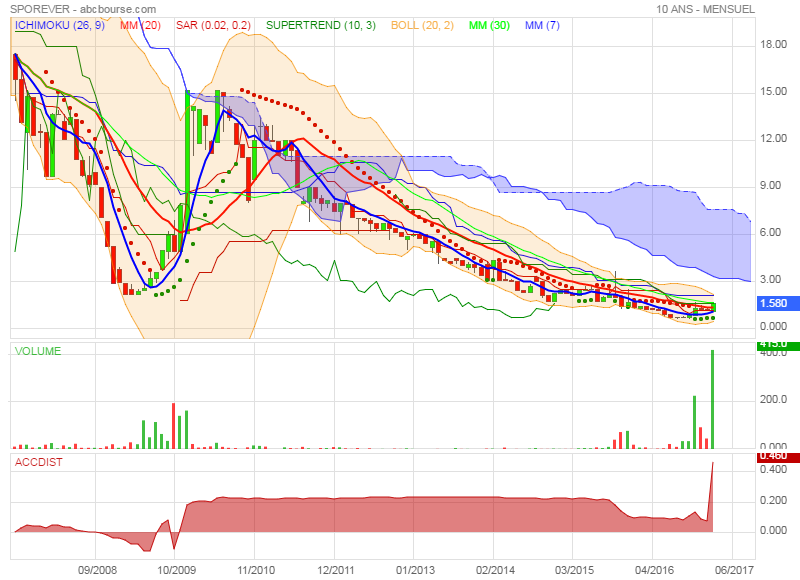Click the 200.0 volume axis label
Viewport: 800px width, 580px height.
pyautogui.click(x=773, y=399)
